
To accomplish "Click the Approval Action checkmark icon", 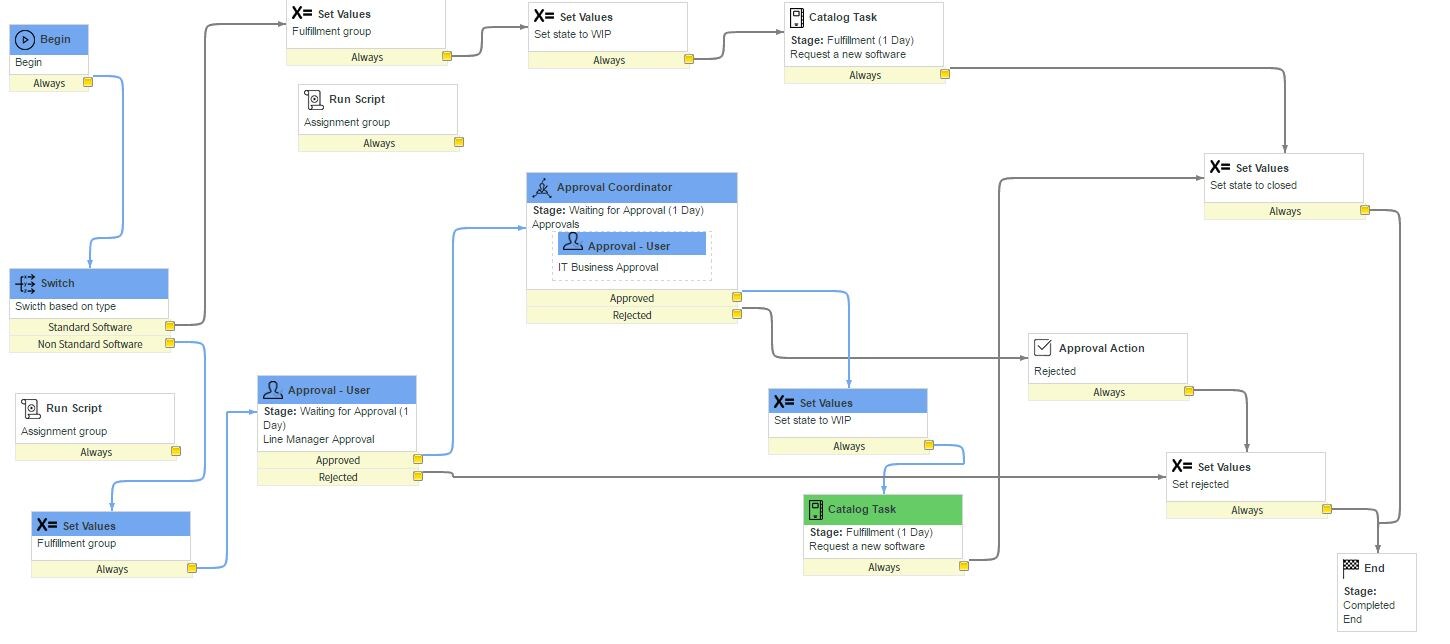I will tap(1042, 348).
